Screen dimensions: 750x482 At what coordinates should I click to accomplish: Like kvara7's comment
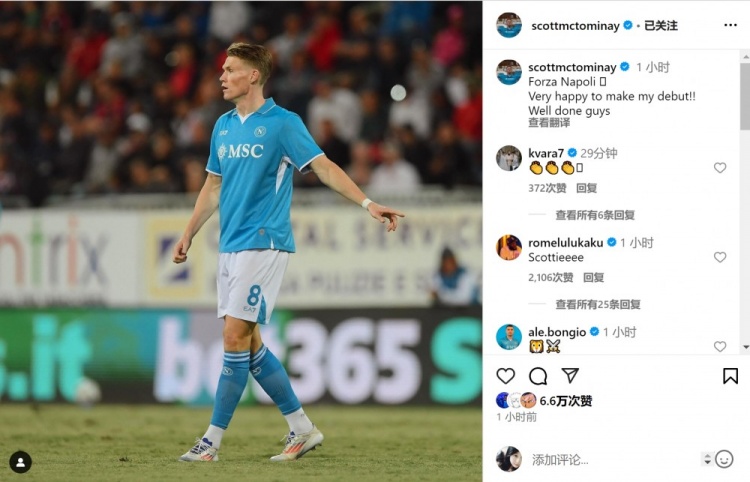pyautogui.click(x=720, y=168)
